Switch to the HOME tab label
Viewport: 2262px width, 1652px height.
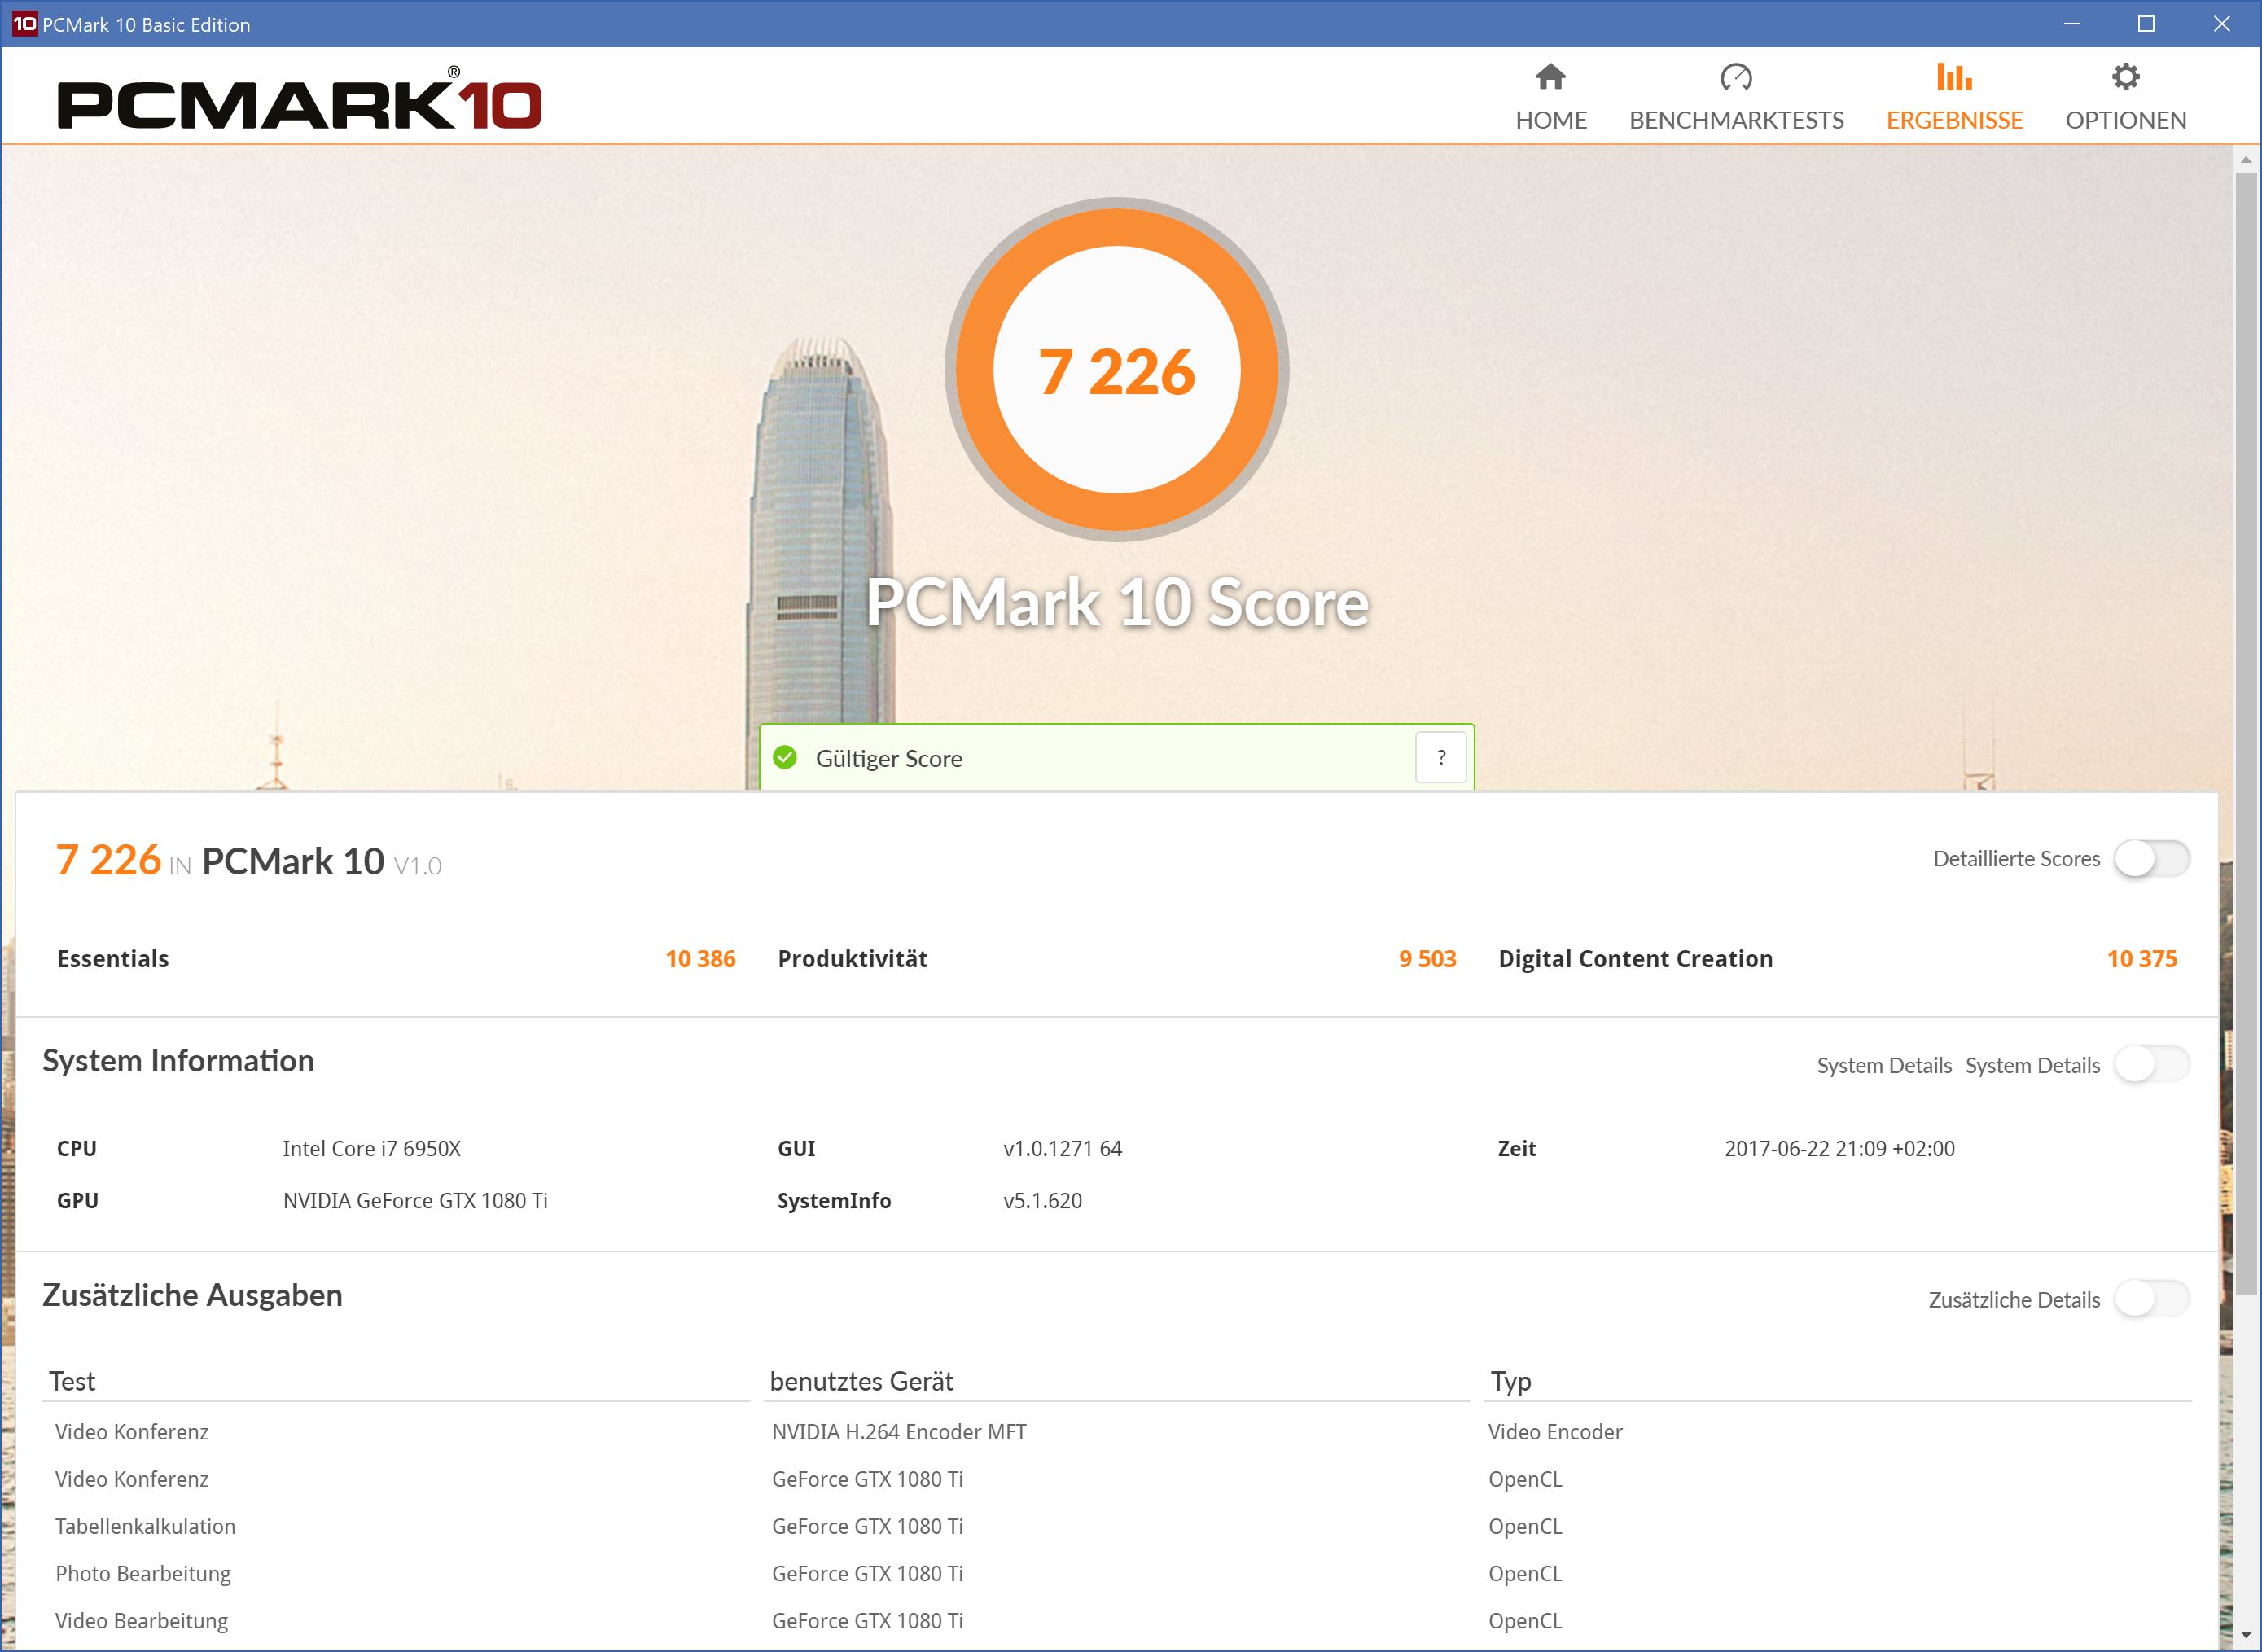[x=1550, y=120]
